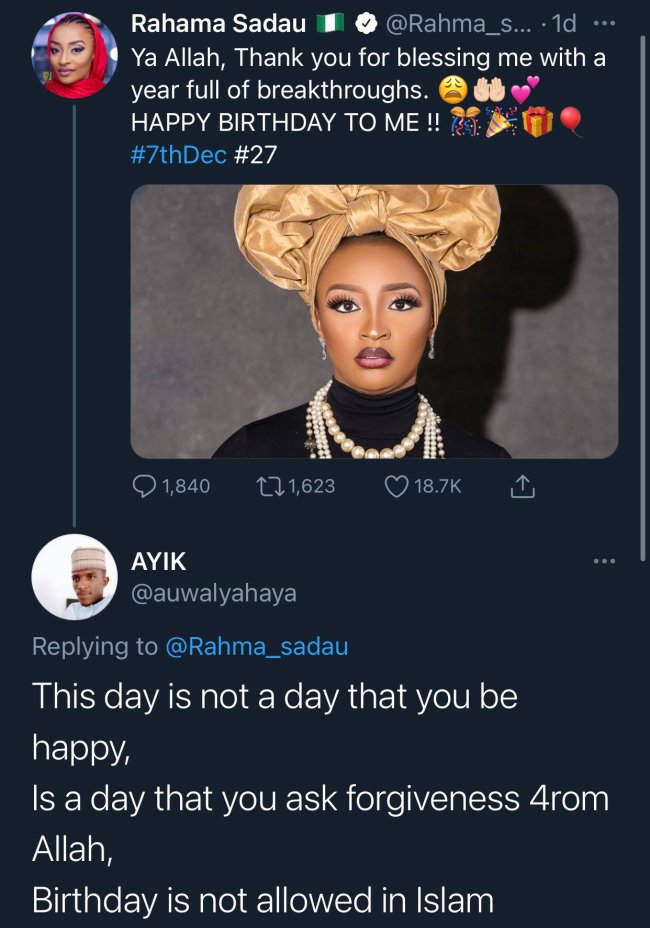
Task: Click the Rahama Sadau display name
Action: click(218, 22)
